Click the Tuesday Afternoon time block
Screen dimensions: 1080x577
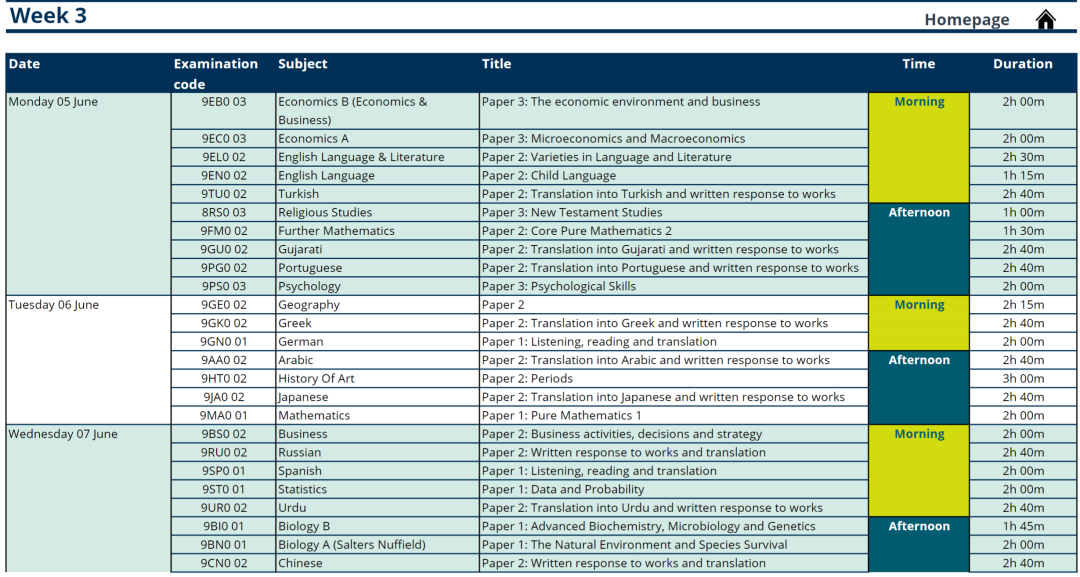point(919,388)
